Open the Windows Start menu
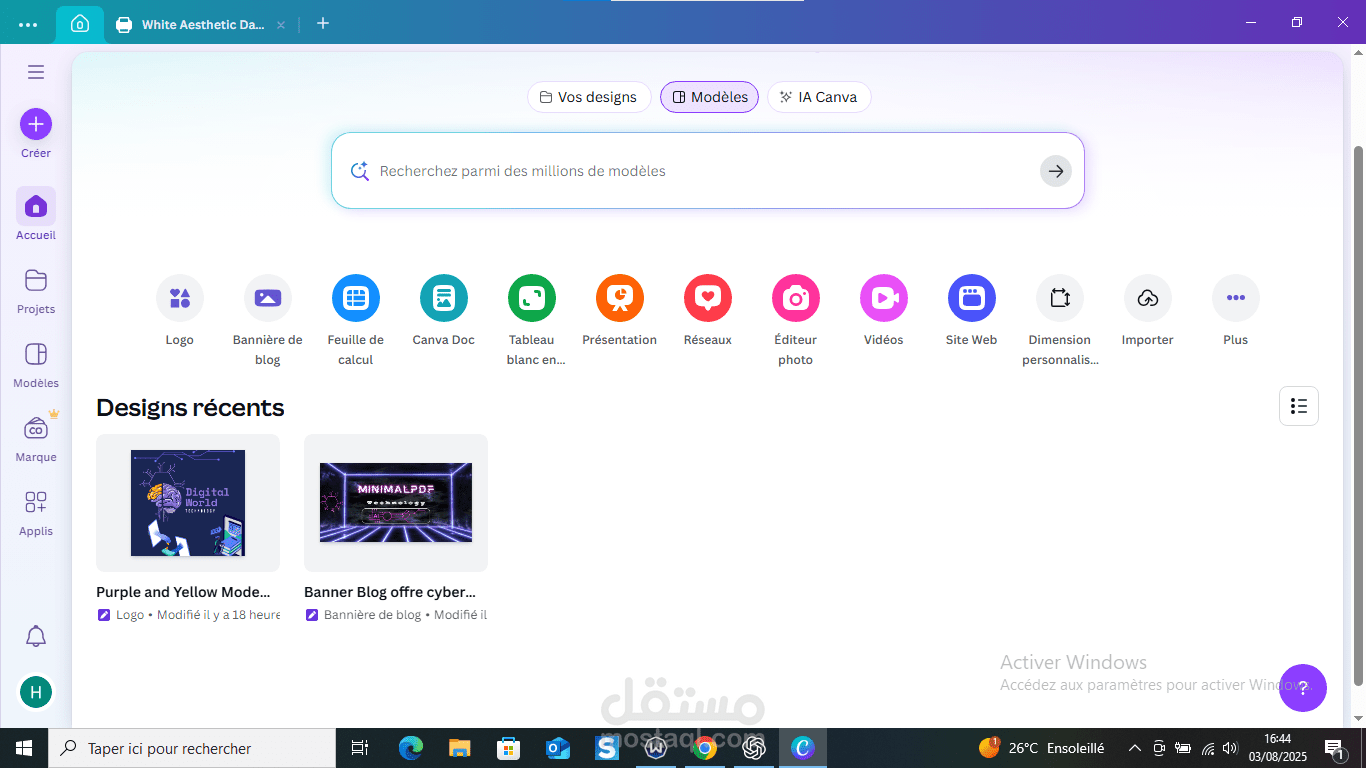Image resolution: width=1366 pixels, height=768 pixels. pyautogui.click(x=23, y=748)
